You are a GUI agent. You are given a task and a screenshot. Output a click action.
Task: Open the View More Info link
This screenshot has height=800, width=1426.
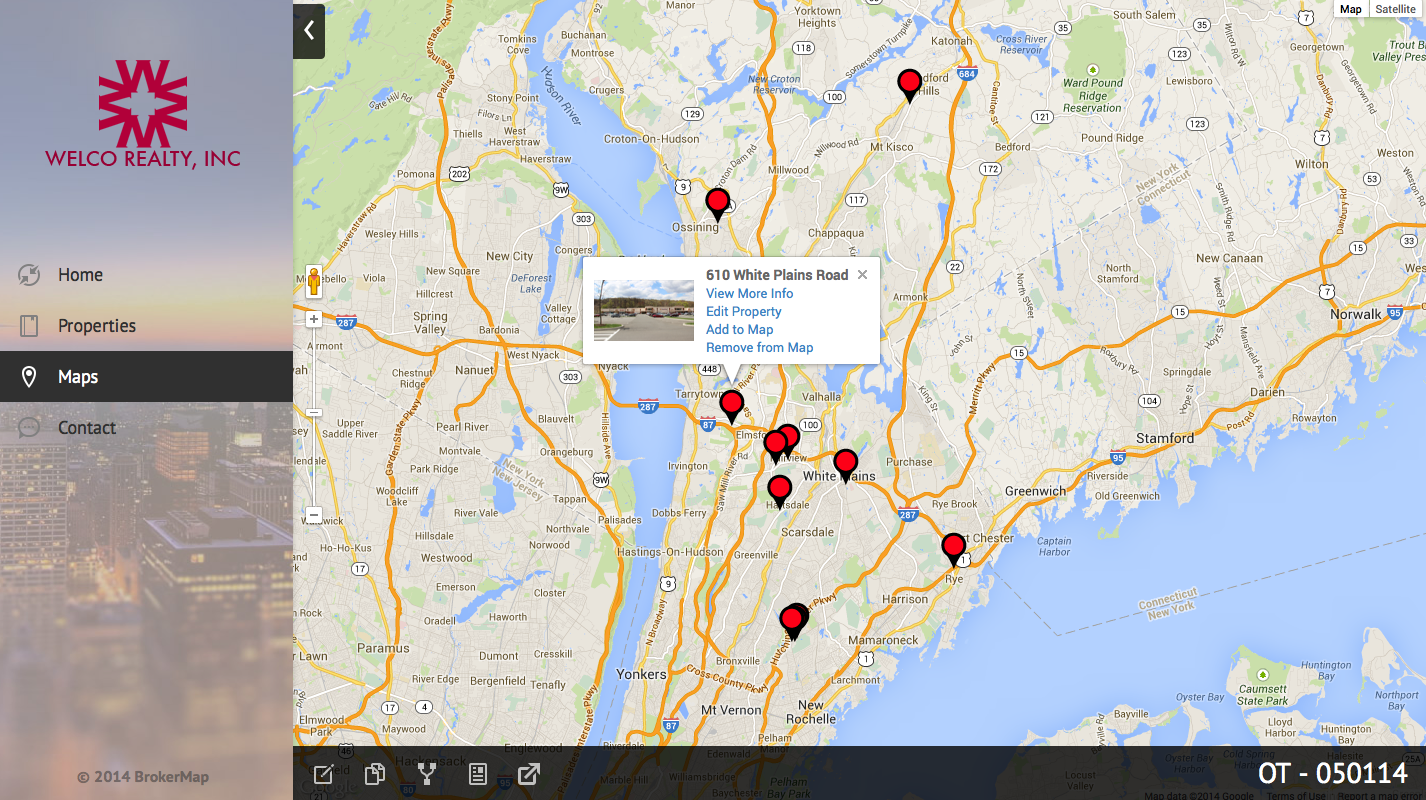point(749,294)
